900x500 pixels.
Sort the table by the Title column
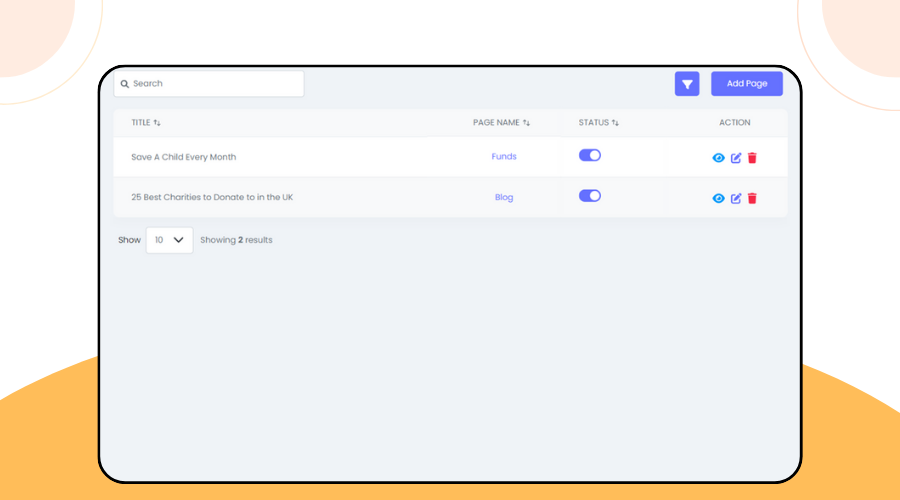point(146,123)
